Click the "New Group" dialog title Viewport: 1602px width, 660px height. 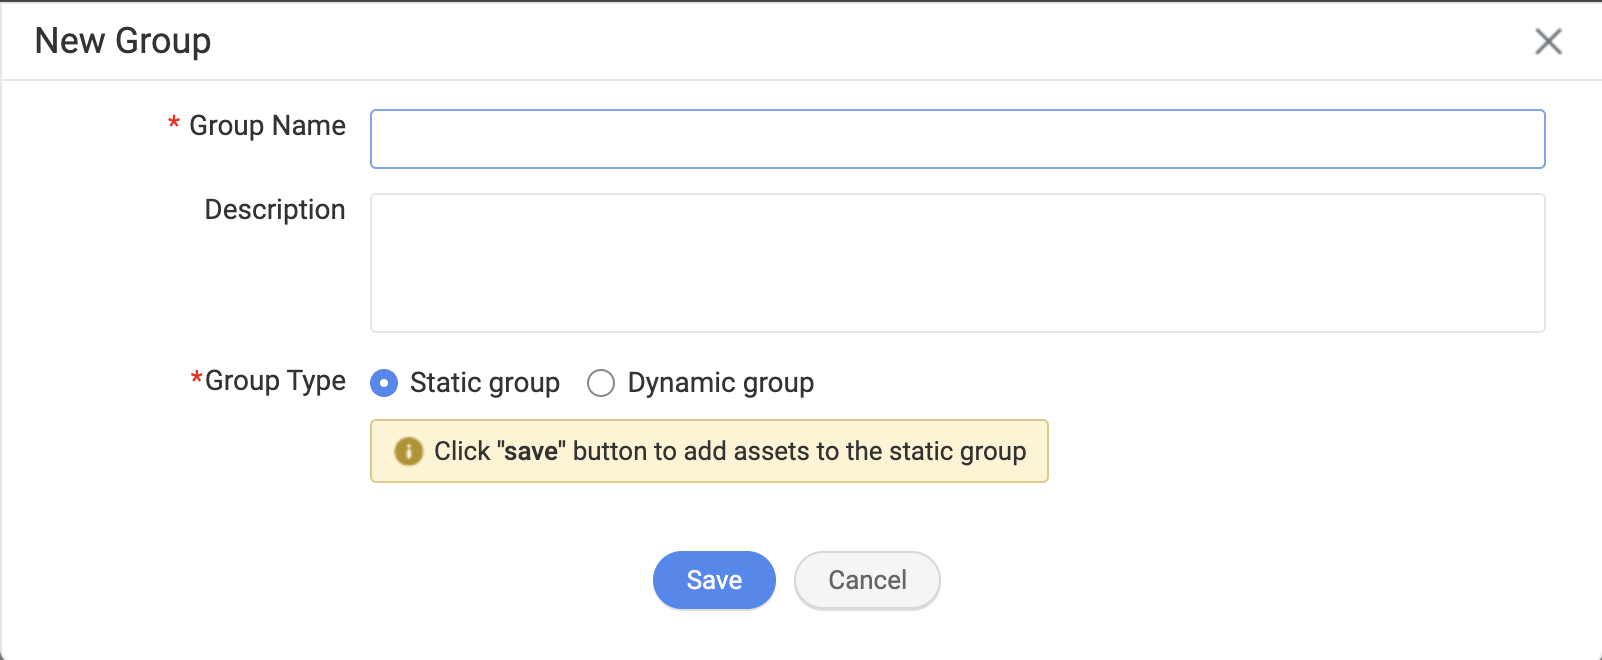[x=123, y=41]
